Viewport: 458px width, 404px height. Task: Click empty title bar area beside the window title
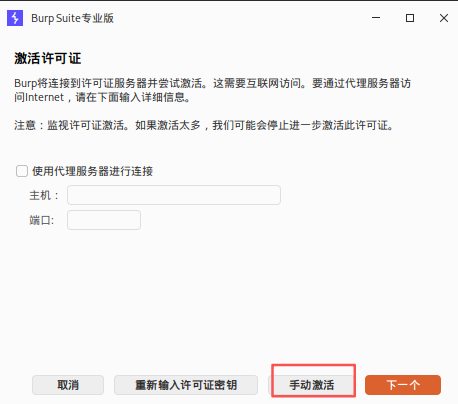pos(240,18)
